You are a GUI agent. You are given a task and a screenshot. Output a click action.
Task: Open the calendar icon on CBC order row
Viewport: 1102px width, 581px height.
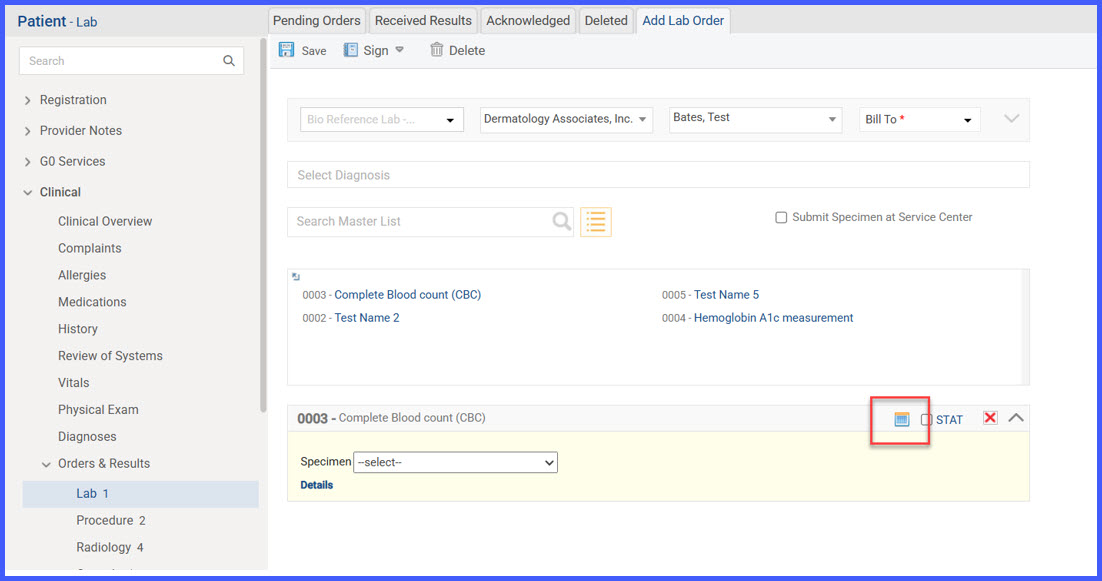tap(902, 419)
